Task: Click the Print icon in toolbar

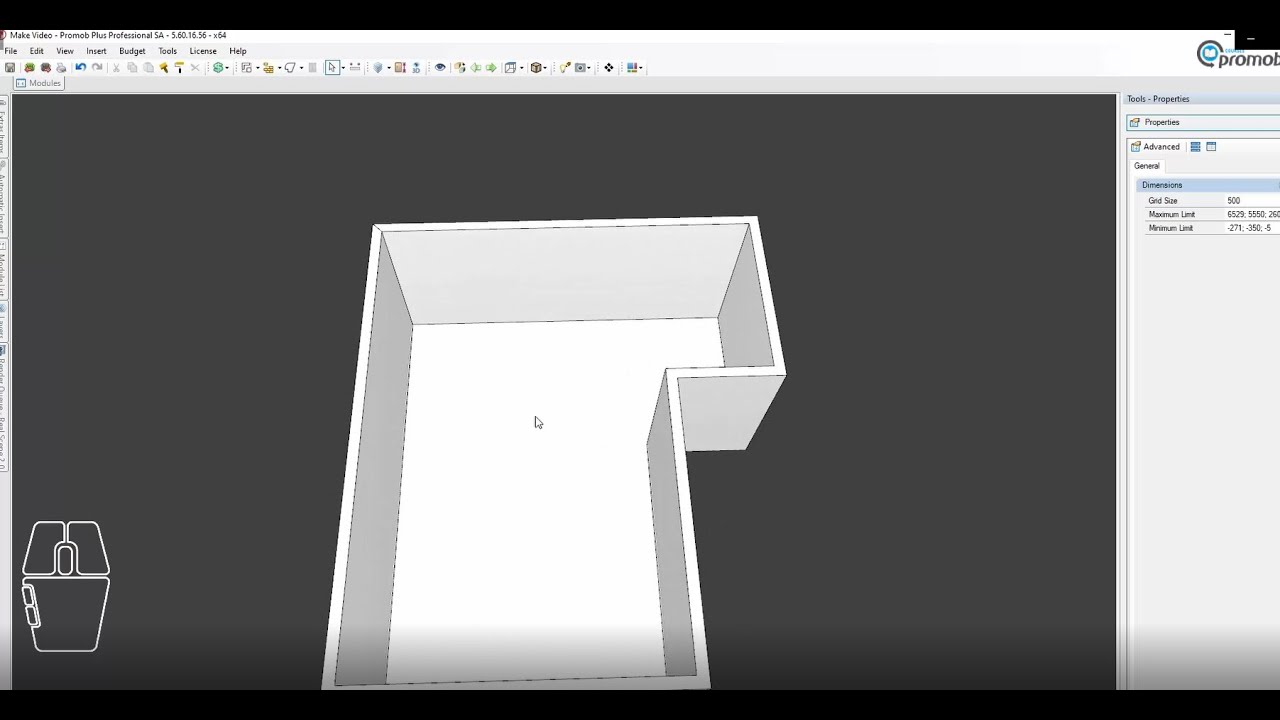Action: pyautogui.click(x=61, y=68)
